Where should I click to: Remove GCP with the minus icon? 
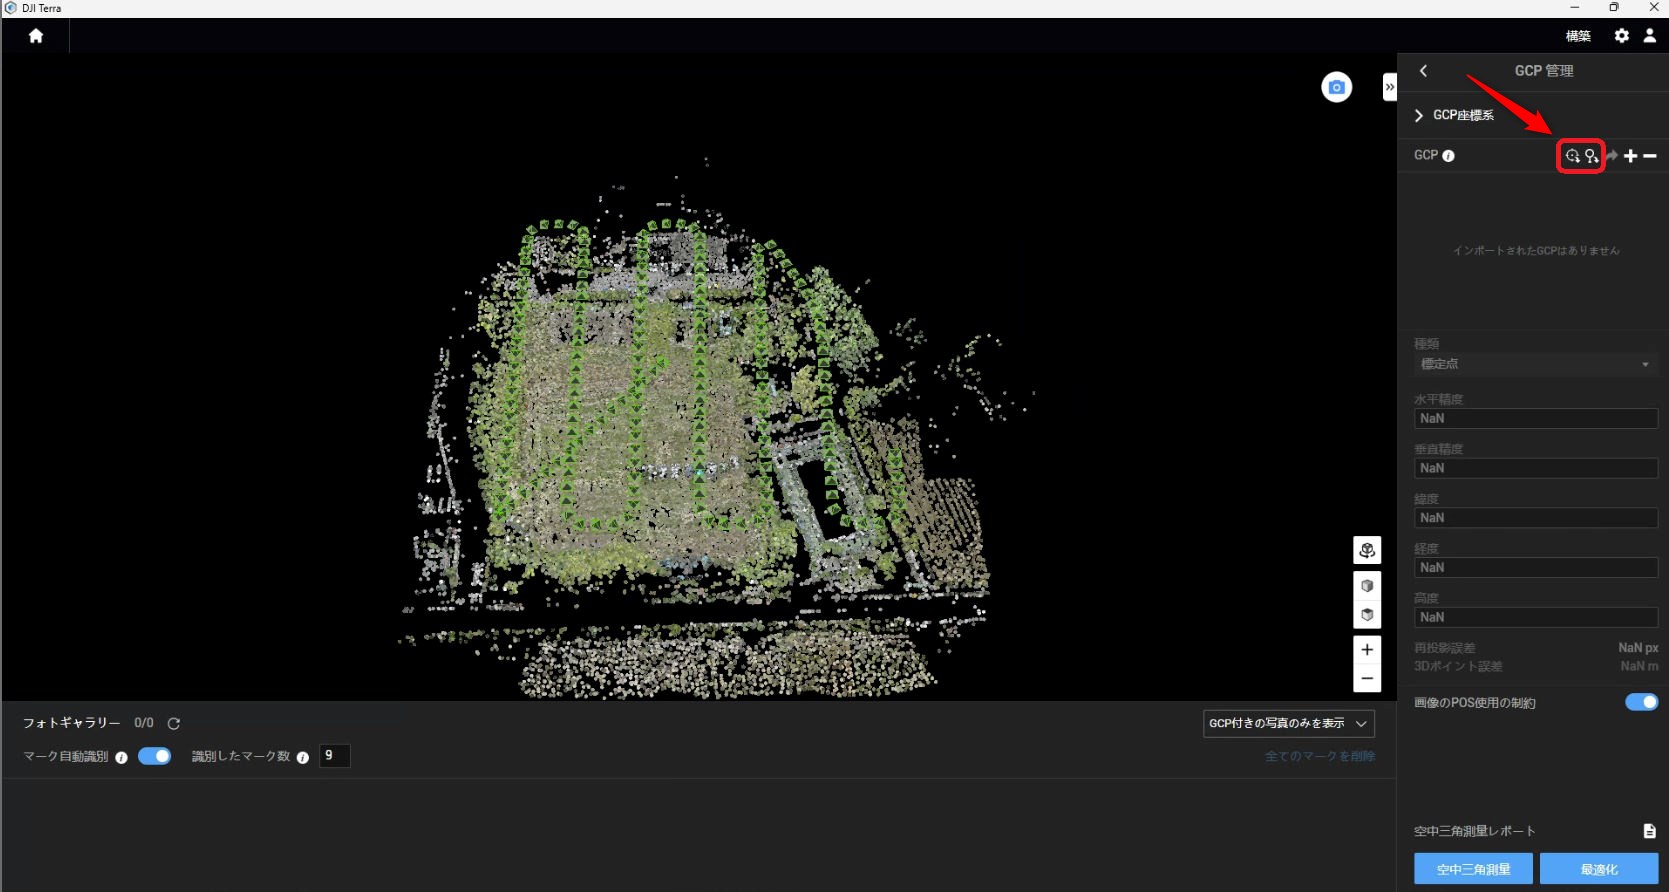1650,156
